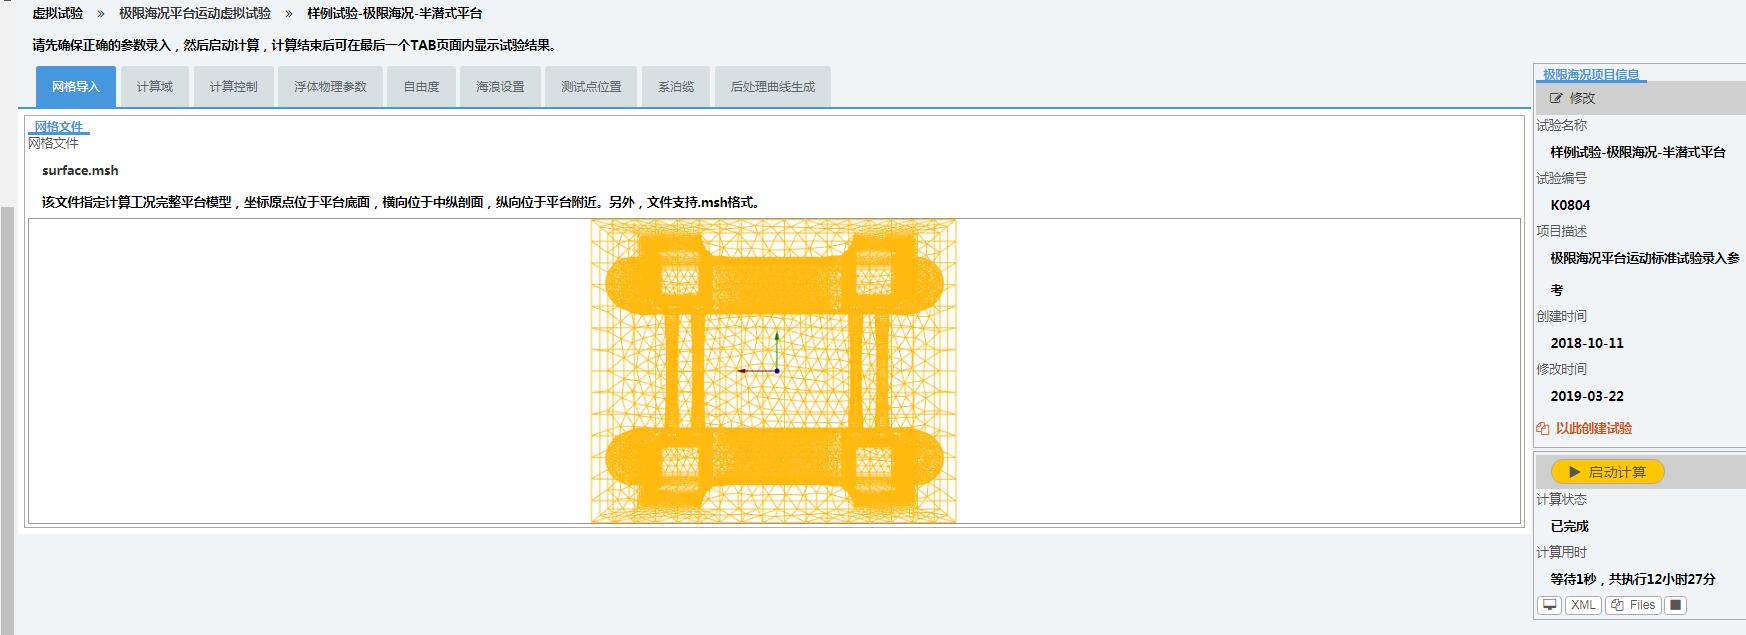Image resolution: width=1746 pixels, height=635 pixels.
Task: Open the Files button with copy icon
Action: (1633, 605)
